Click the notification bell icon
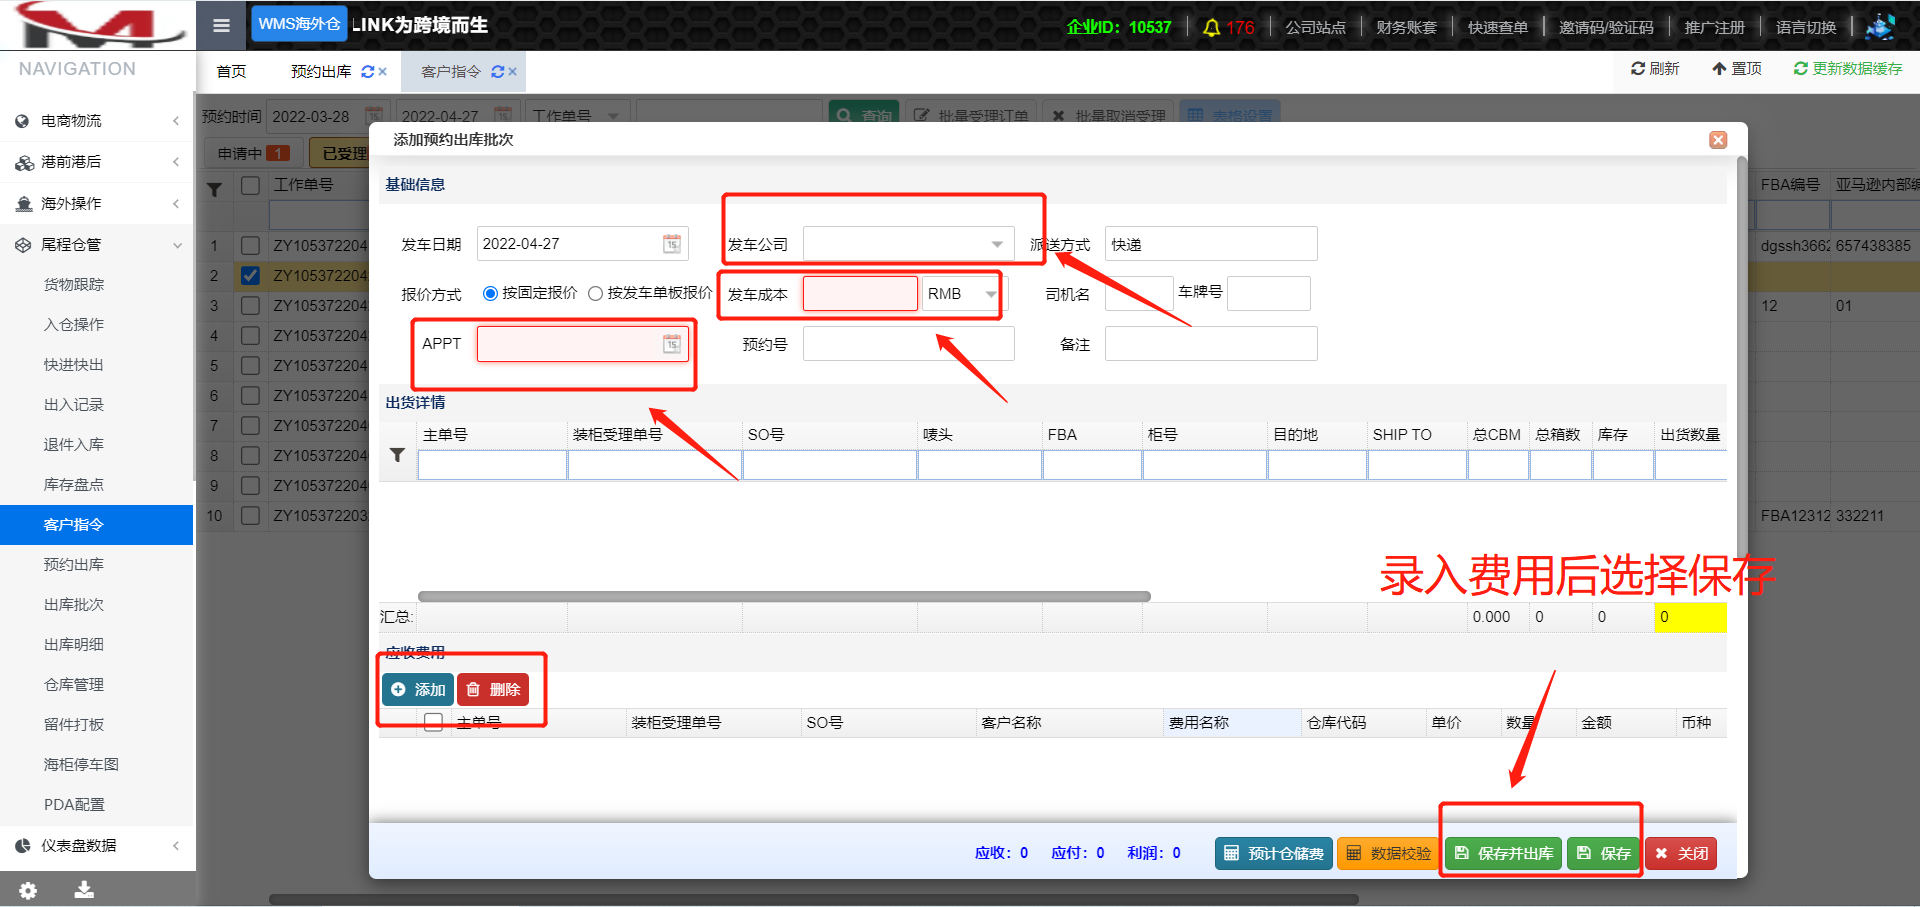The image size is (1920, 907). tap(1211, 28)
